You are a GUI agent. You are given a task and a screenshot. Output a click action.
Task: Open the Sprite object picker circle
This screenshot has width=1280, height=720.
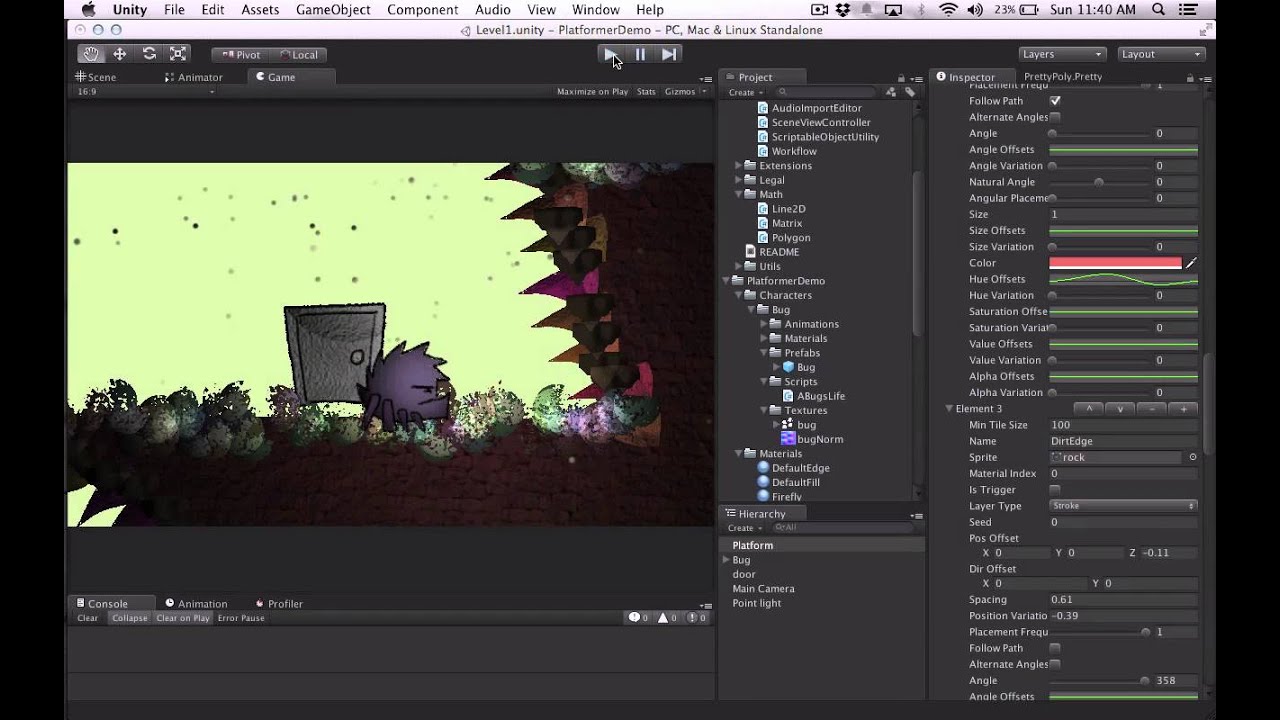[x=1192, y=457]
